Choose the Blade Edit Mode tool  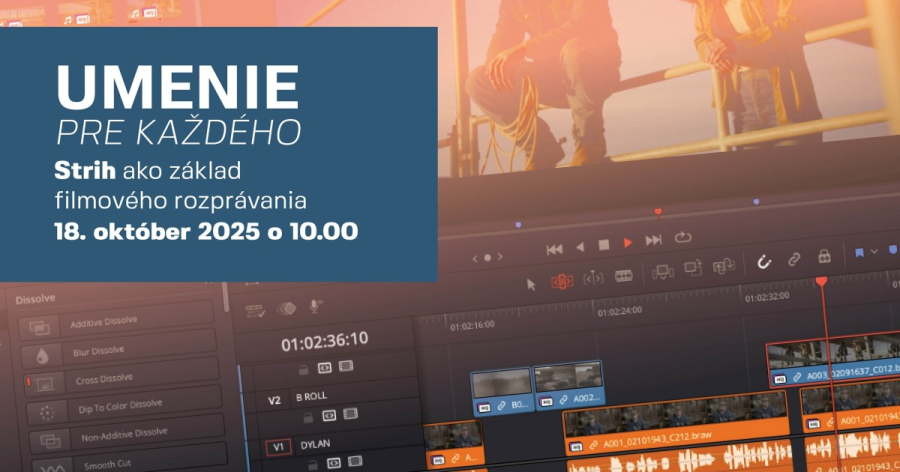click(623, 275)
